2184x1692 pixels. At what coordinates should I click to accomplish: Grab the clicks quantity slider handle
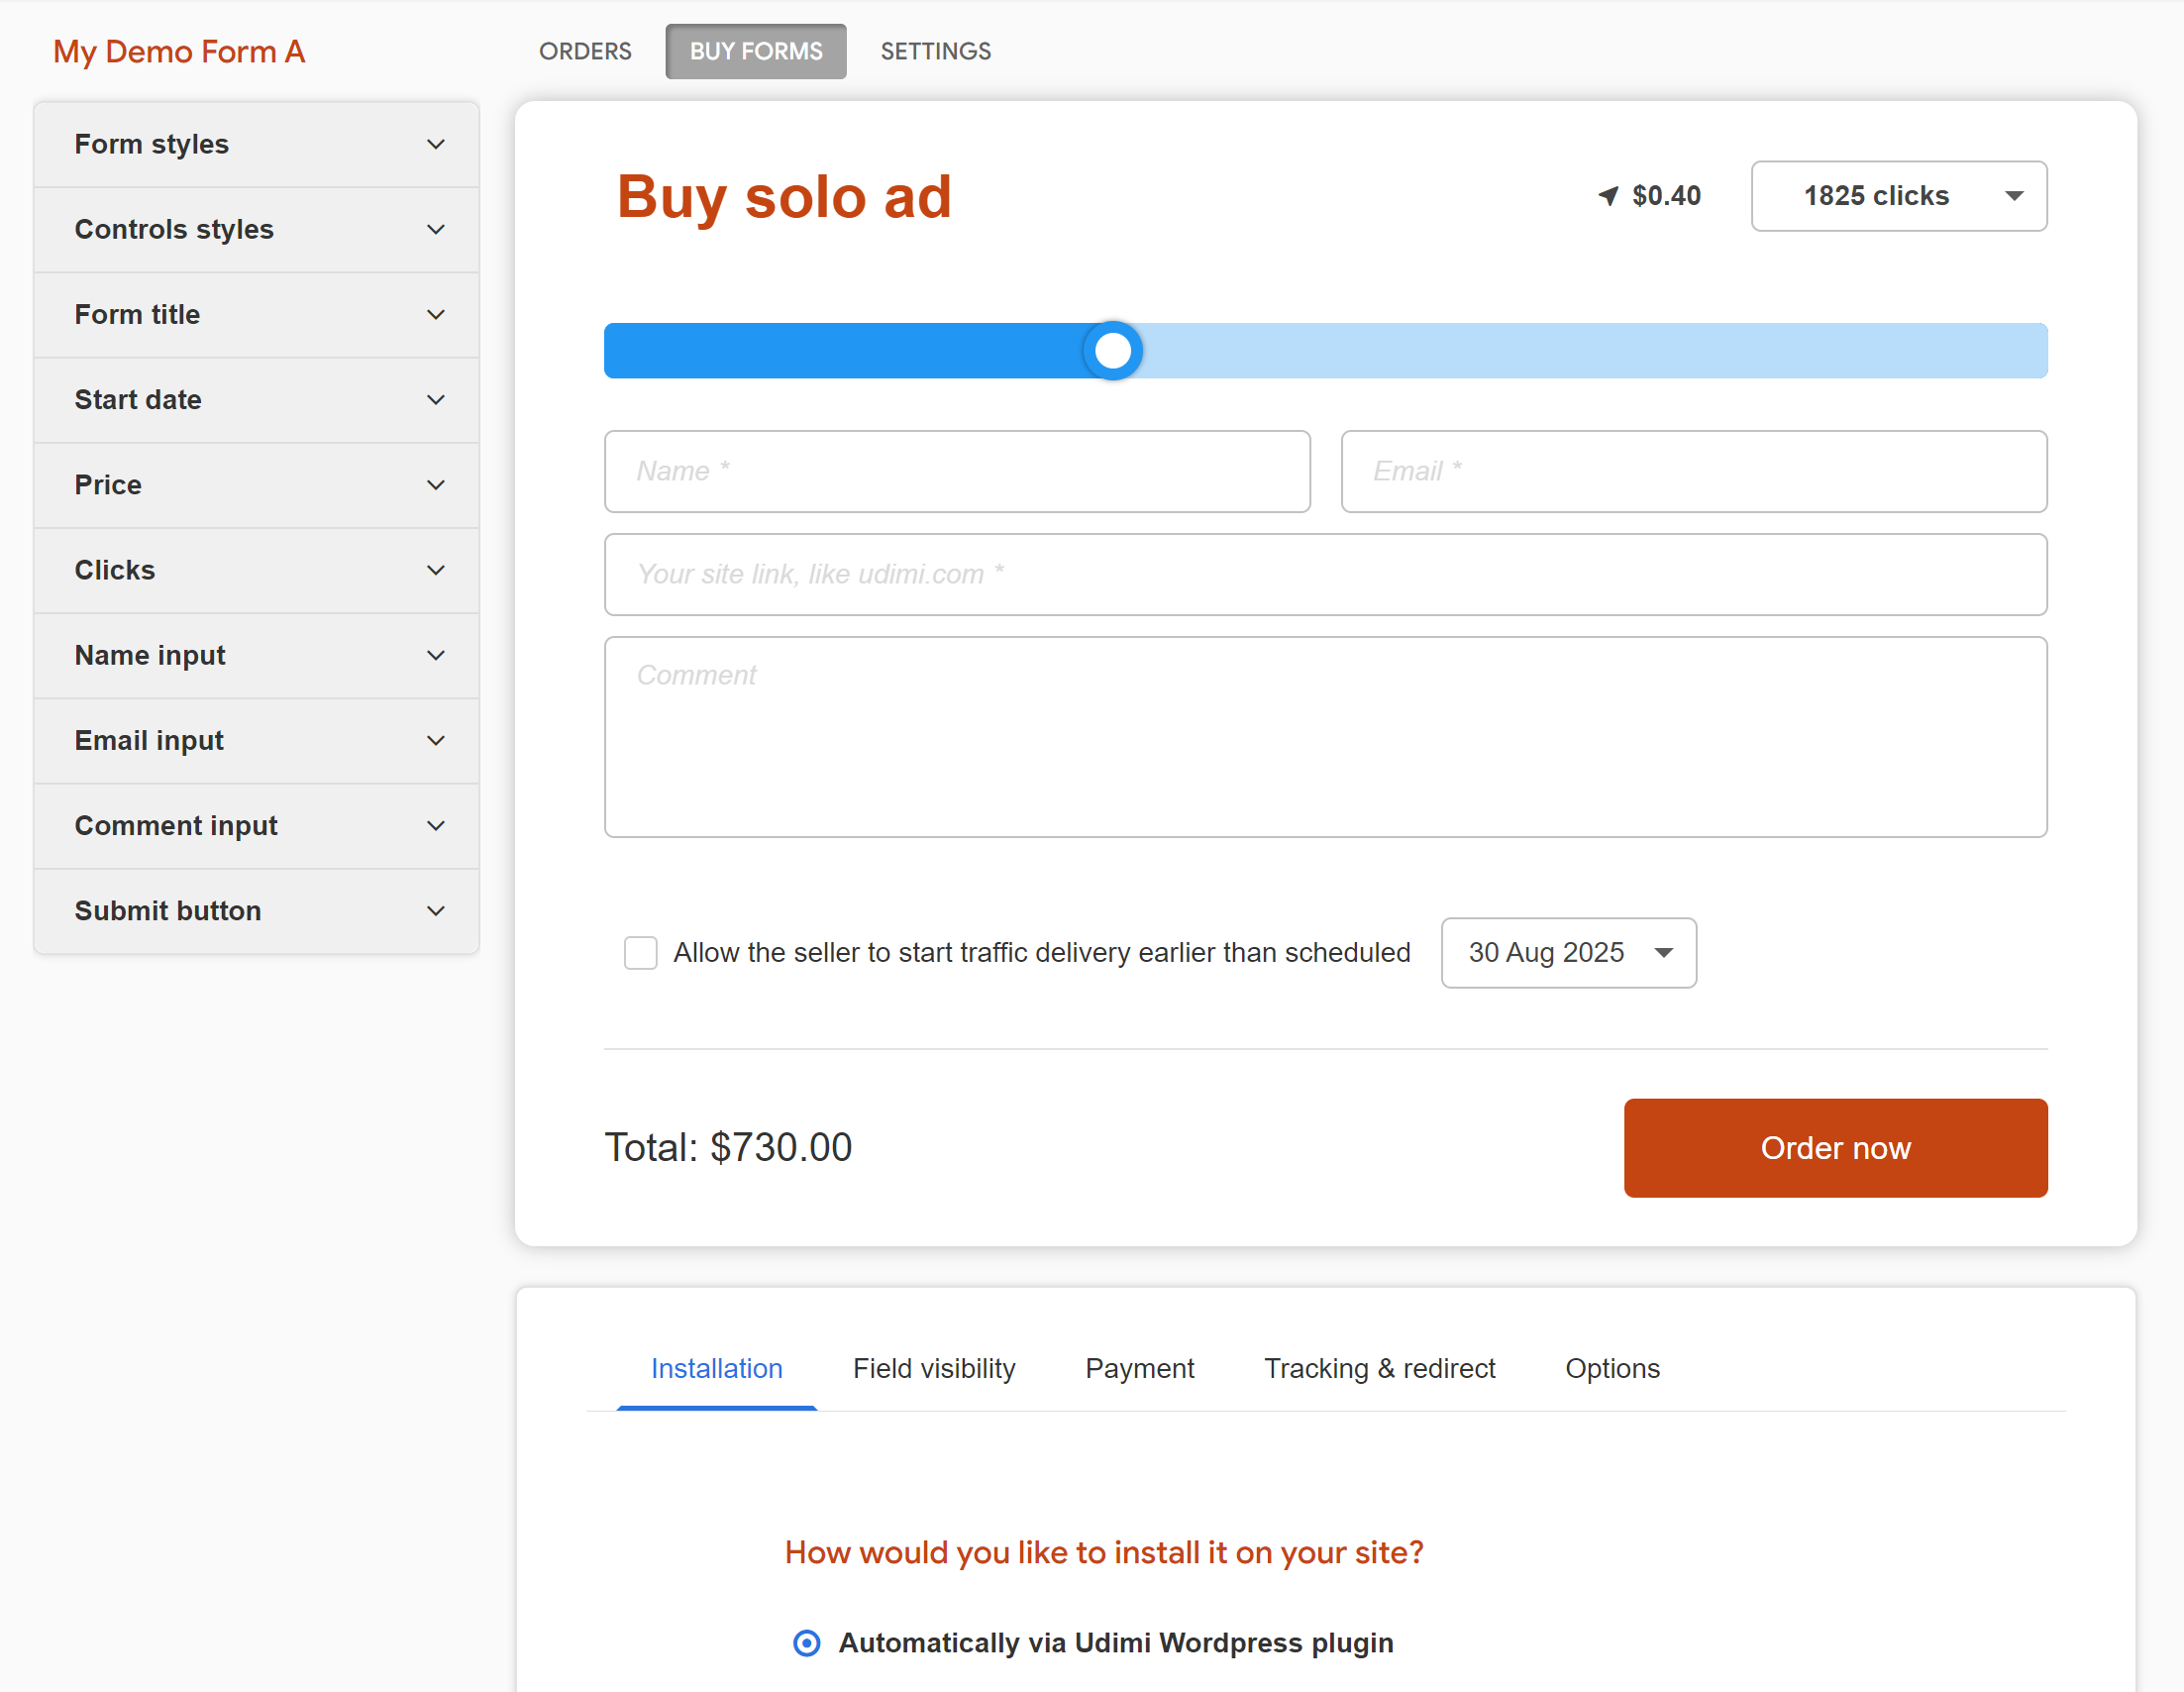tap(1113, 350)
